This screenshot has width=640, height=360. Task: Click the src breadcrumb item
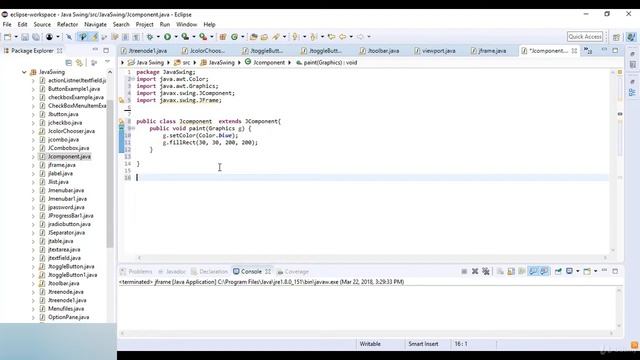coord(182,62)
